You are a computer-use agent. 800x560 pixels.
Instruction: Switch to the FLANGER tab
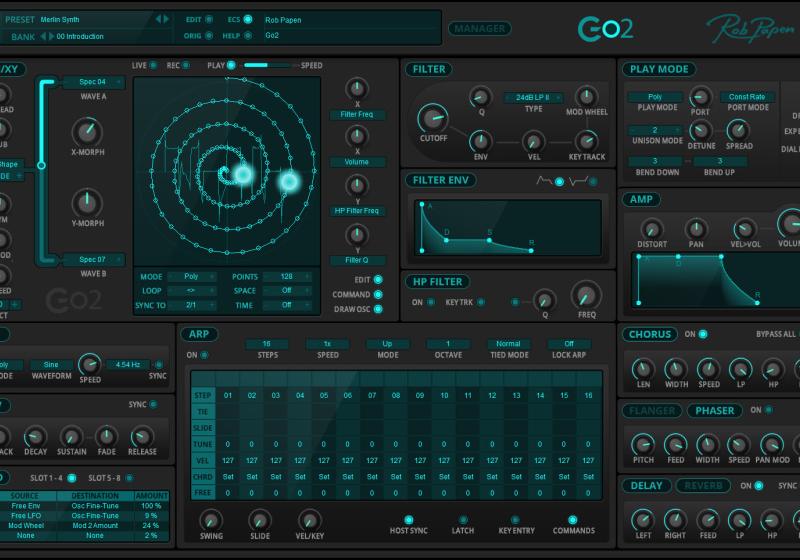point(652,411)
